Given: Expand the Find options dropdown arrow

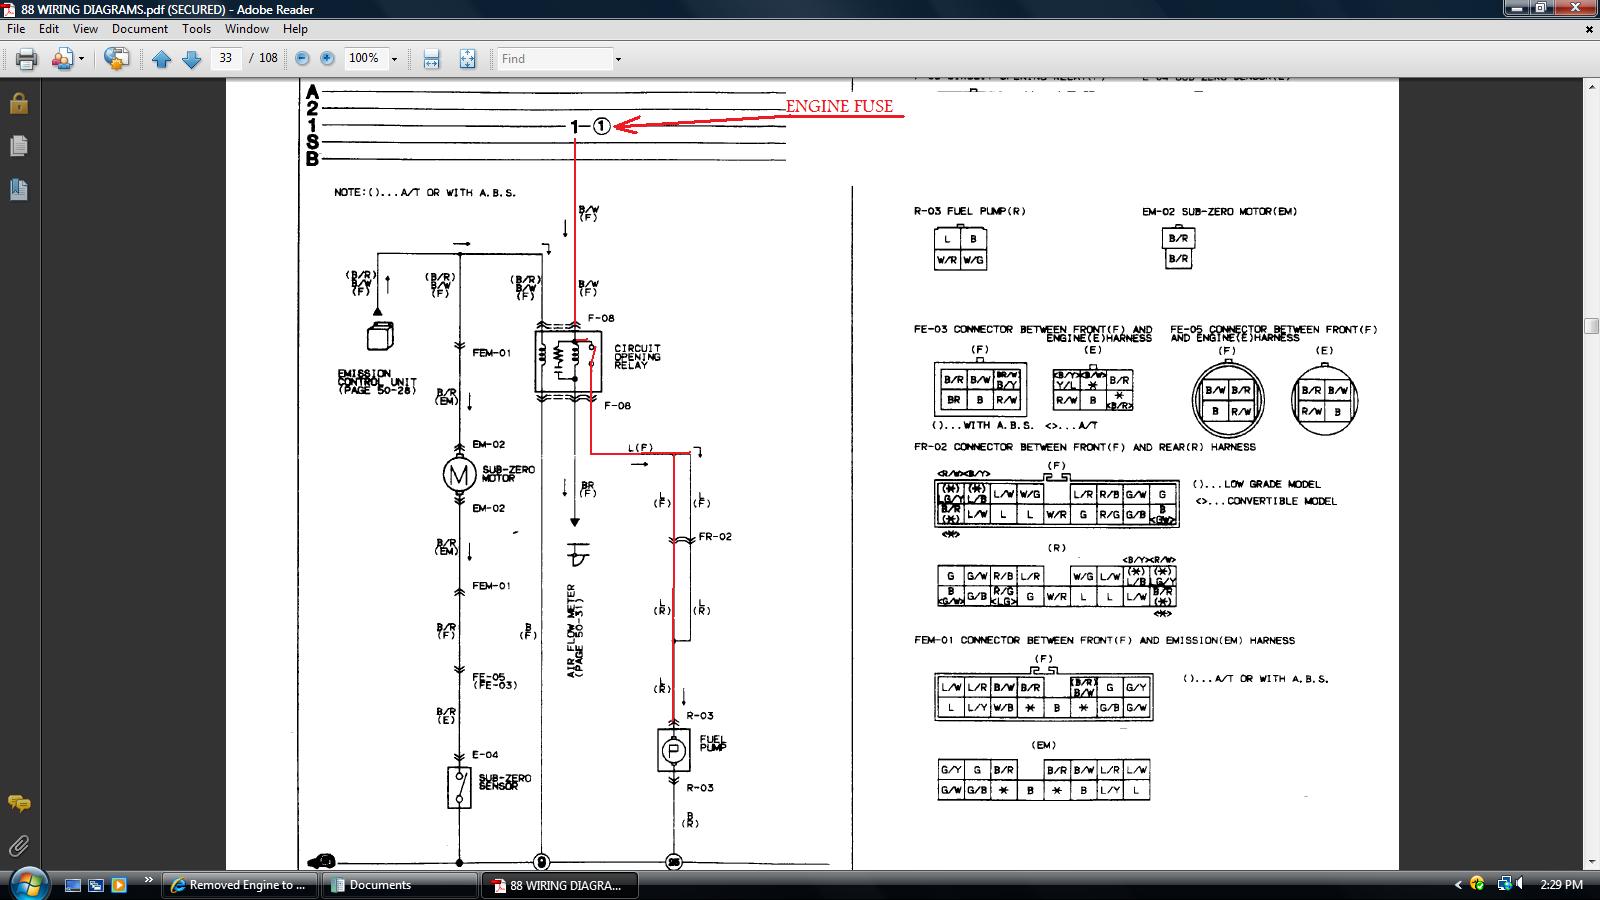Looking at the screenshot, I should point(618,59).
